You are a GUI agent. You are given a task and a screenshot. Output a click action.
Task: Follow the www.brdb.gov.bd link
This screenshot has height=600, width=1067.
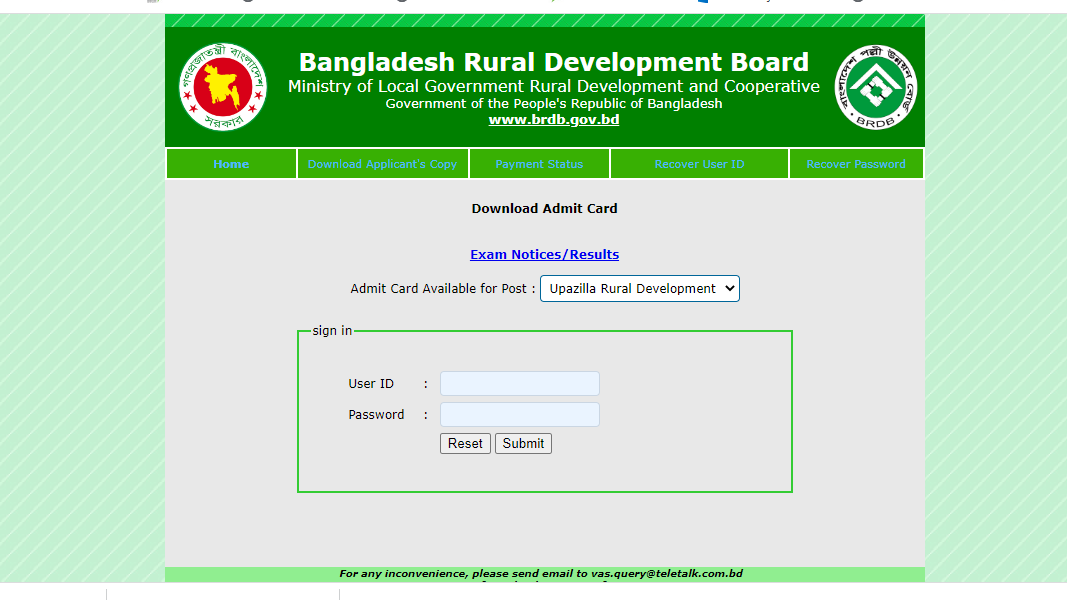click(554, 120)
